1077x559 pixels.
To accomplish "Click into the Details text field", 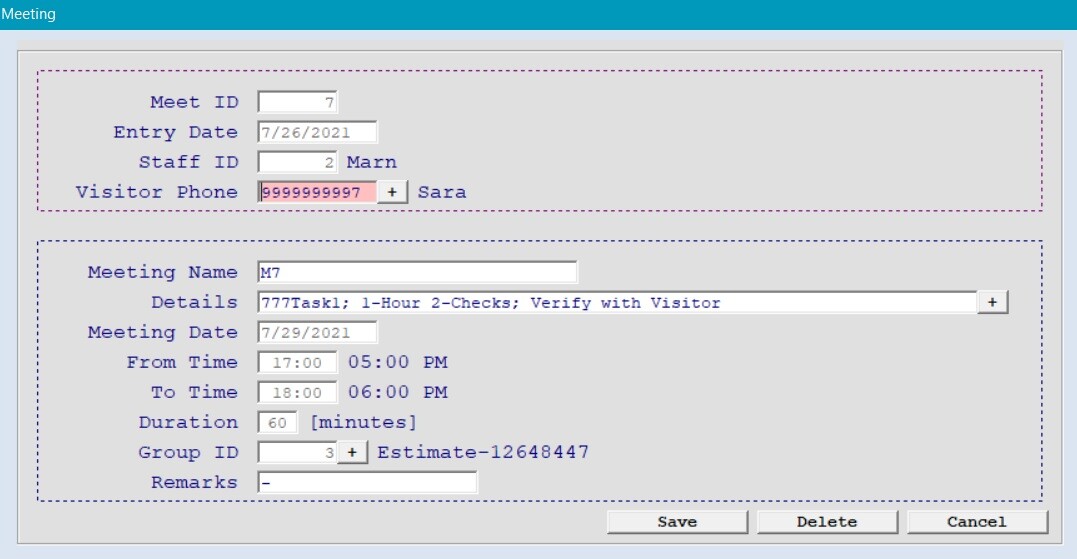I will 617,302.
